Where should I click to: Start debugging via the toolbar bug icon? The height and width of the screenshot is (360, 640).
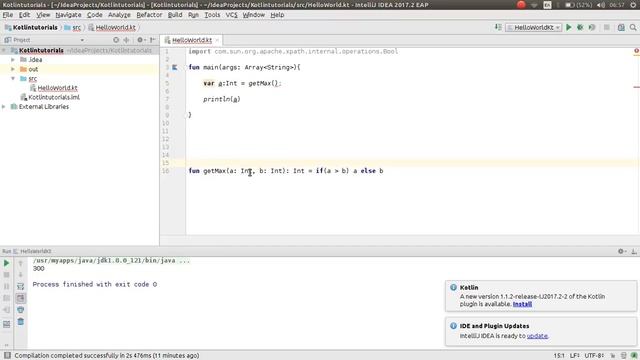[580, 27]
